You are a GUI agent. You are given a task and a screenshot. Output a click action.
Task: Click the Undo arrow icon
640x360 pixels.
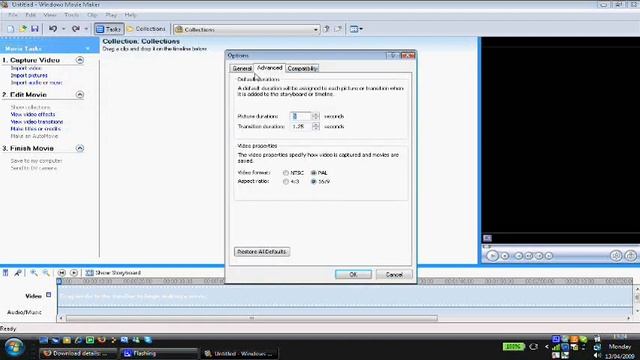(x=53, y=29)
